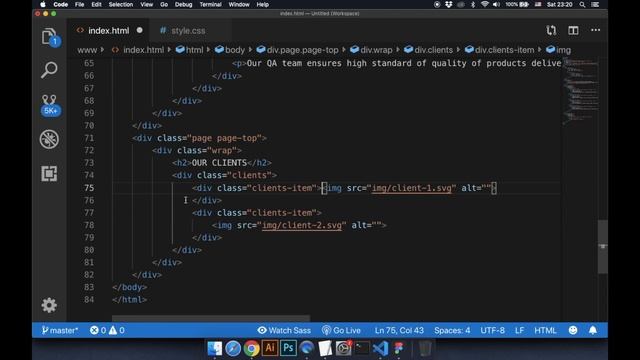640x360 pixels.
Task: Click the Bluetooth icon in menu bar
Action: coord(473,4)
